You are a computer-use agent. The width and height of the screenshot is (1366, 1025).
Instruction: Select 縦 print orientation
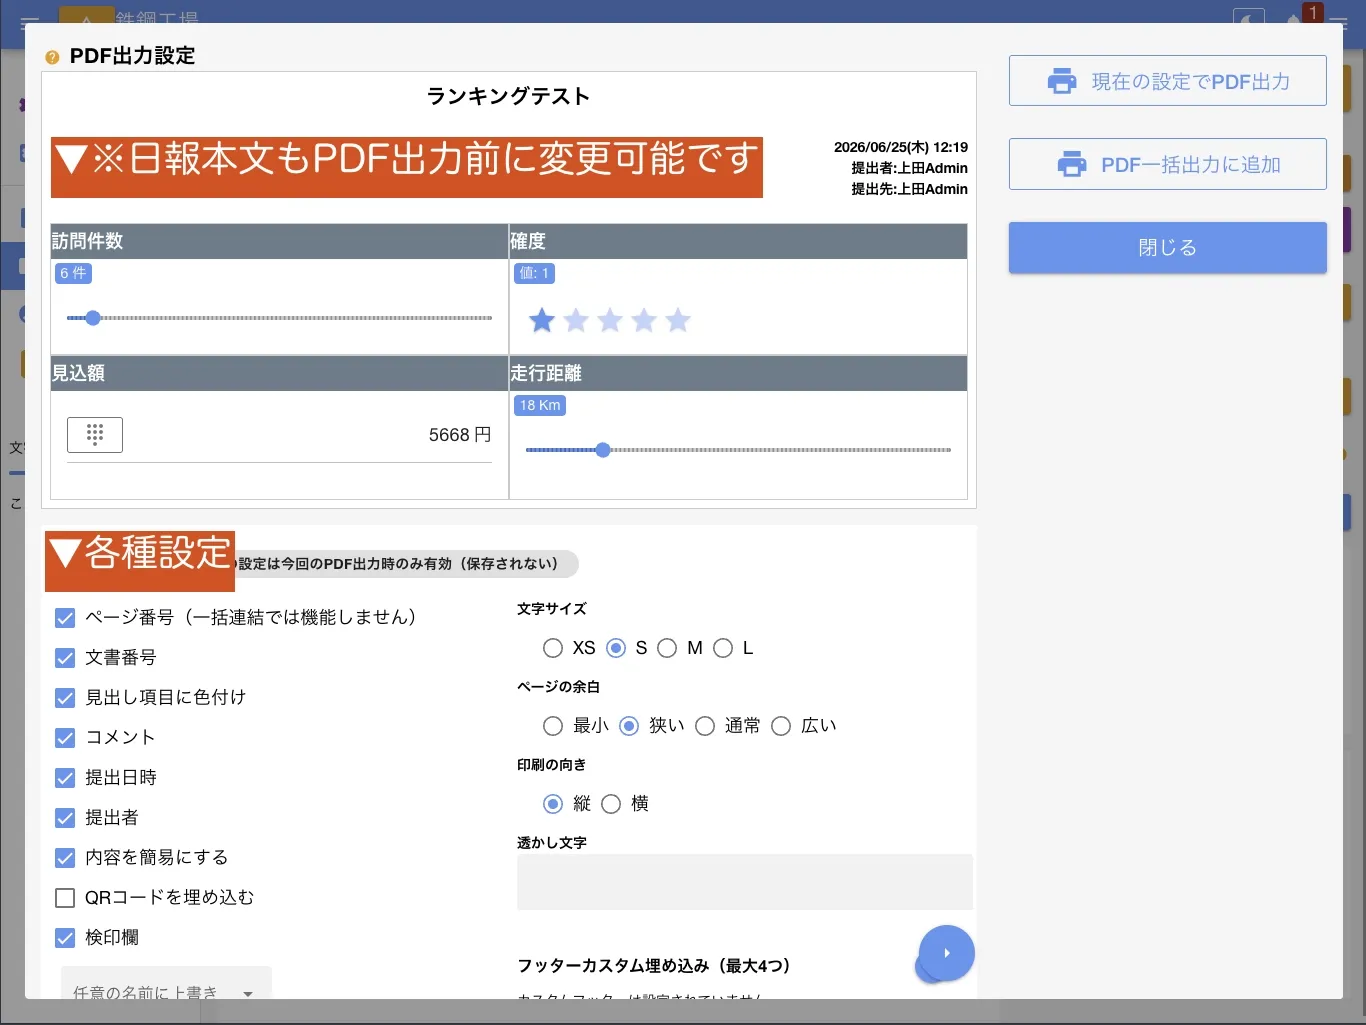tap(553, 804)
